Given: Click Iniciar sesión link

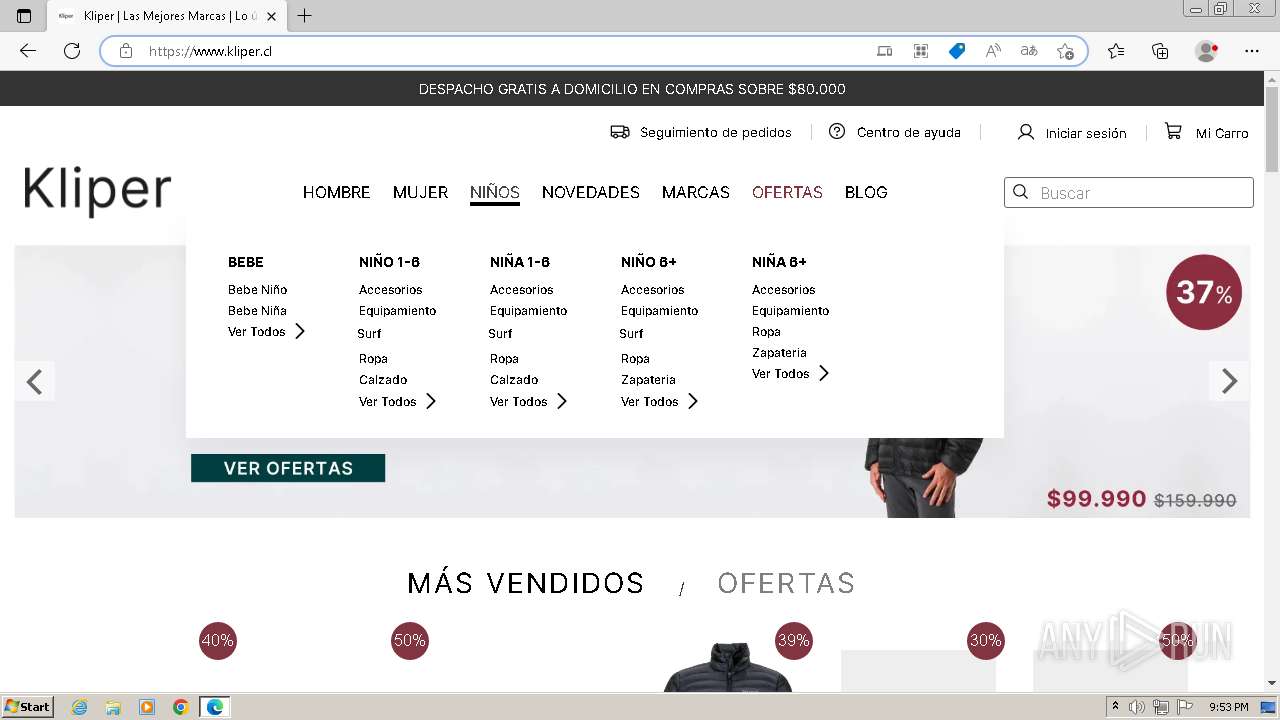Looking at the screenshot, I should tap(1086, 133).
